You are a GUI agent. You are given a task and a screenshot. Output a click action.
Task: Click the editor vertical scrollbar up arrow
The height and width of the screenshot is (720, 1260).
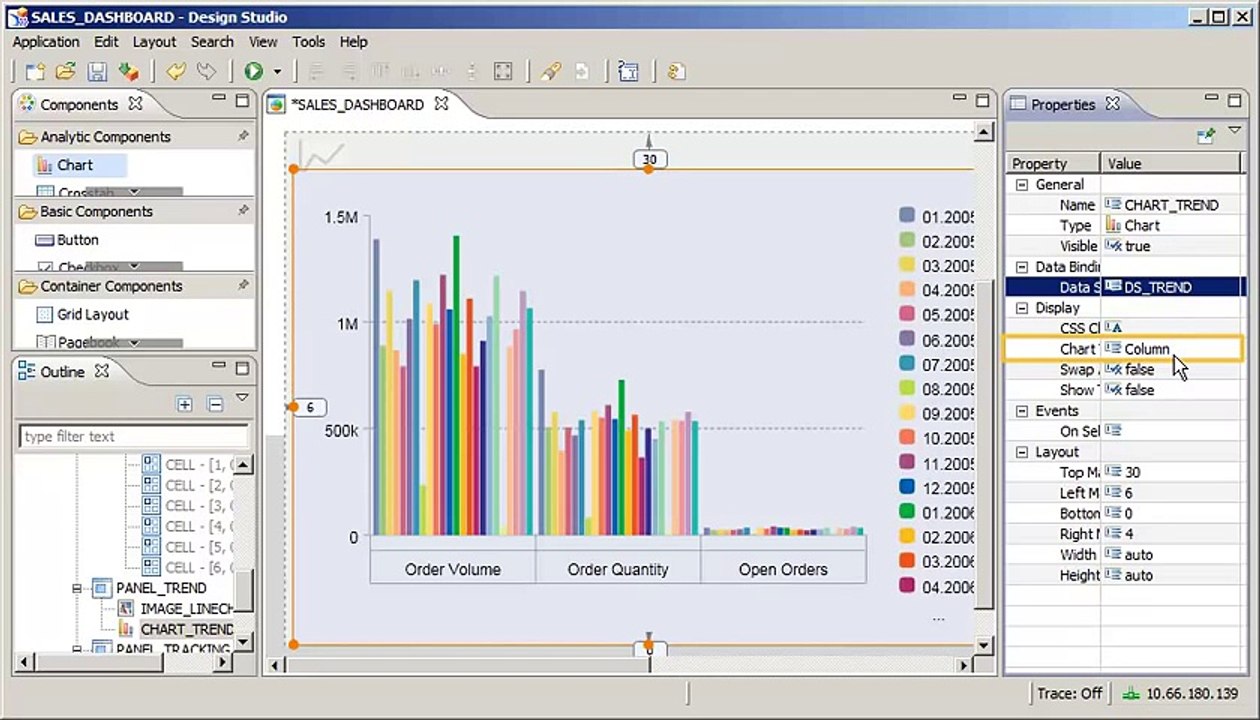click(984, 132)
